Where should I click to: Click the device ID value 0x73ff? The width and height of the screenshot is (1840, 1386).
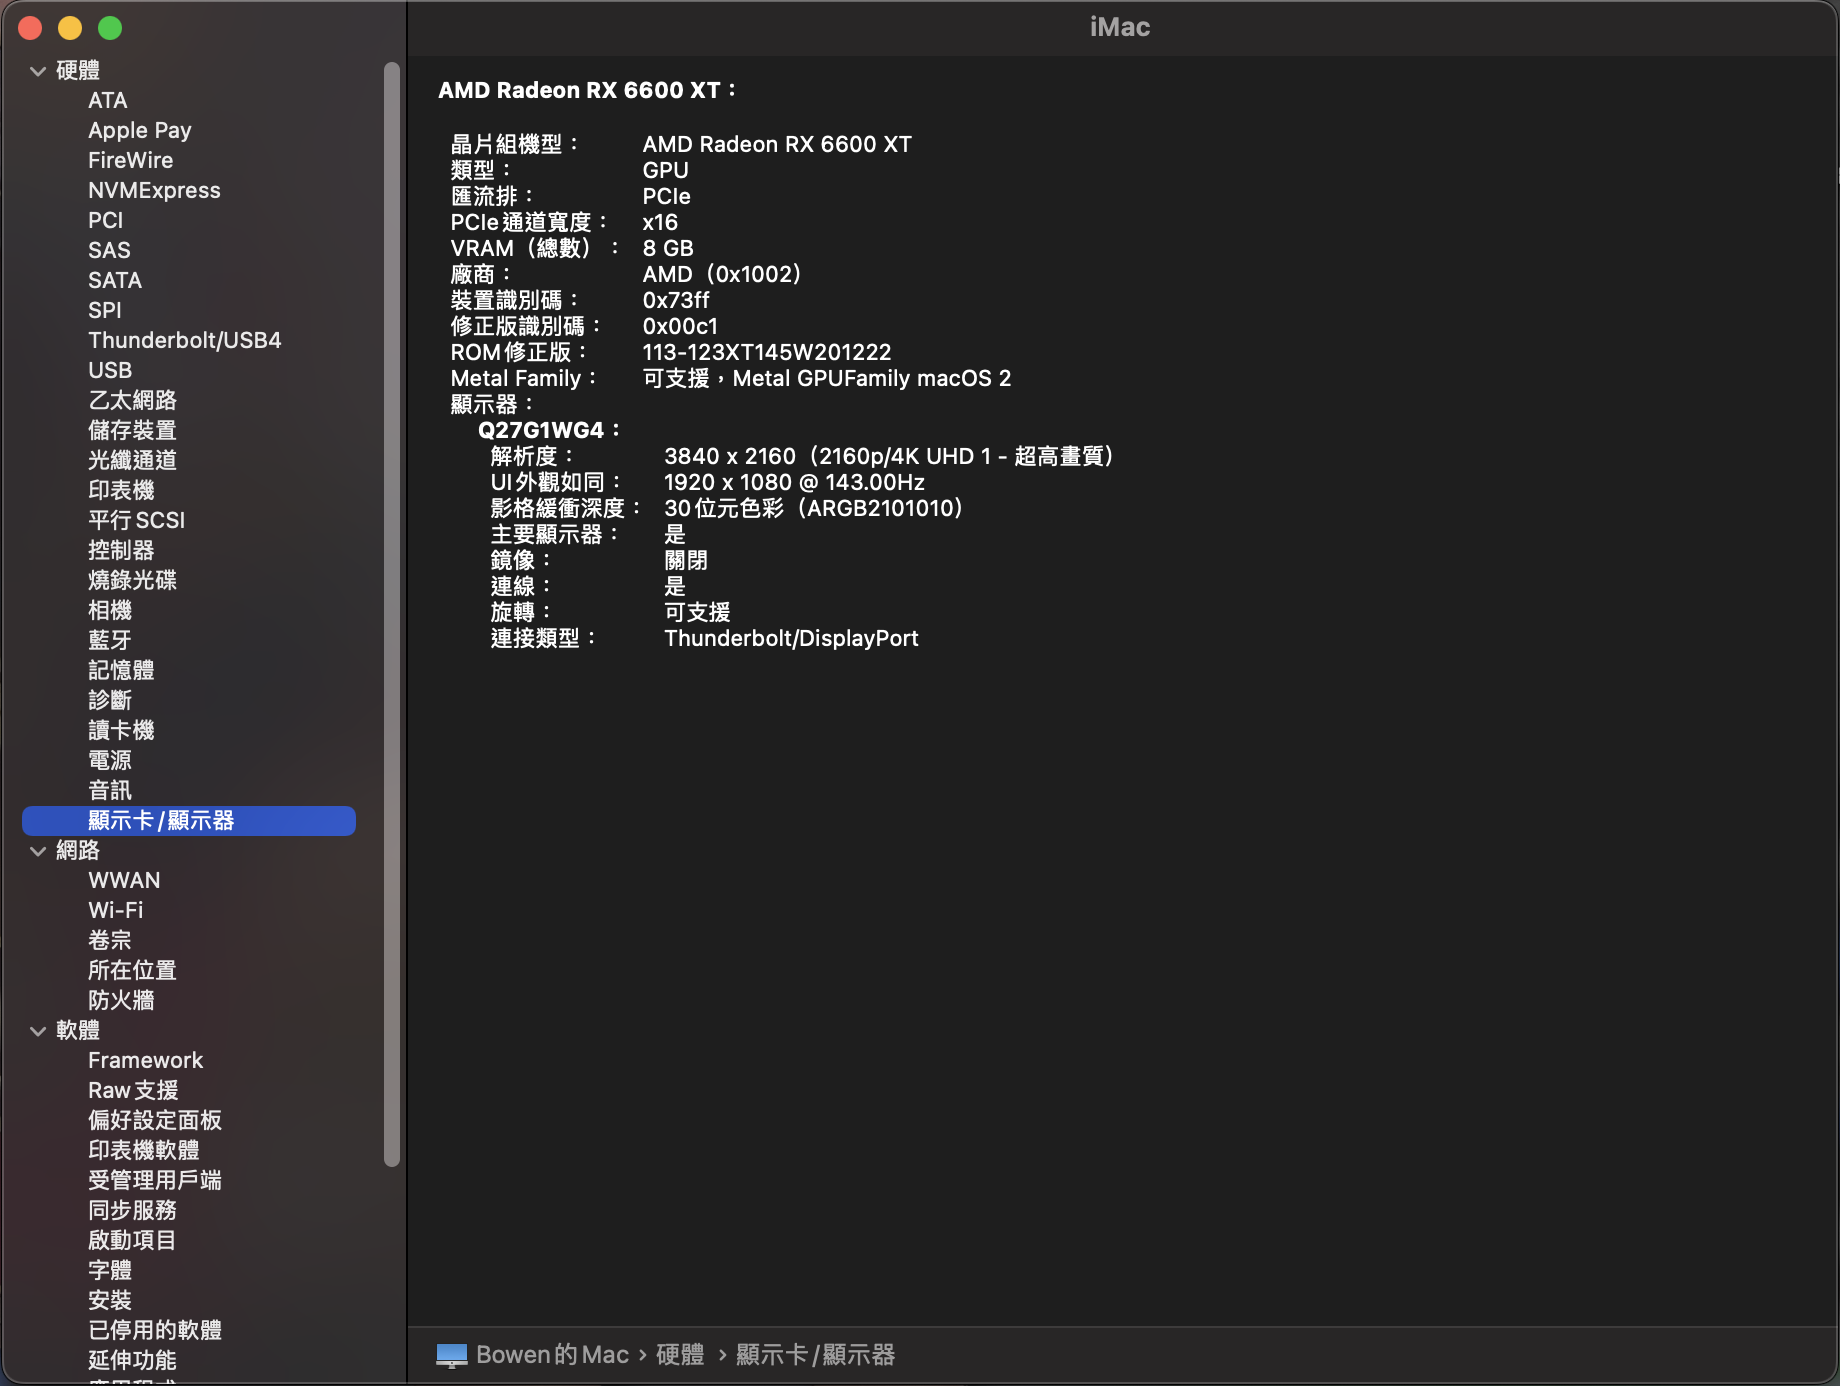click(x=676, y=301)
